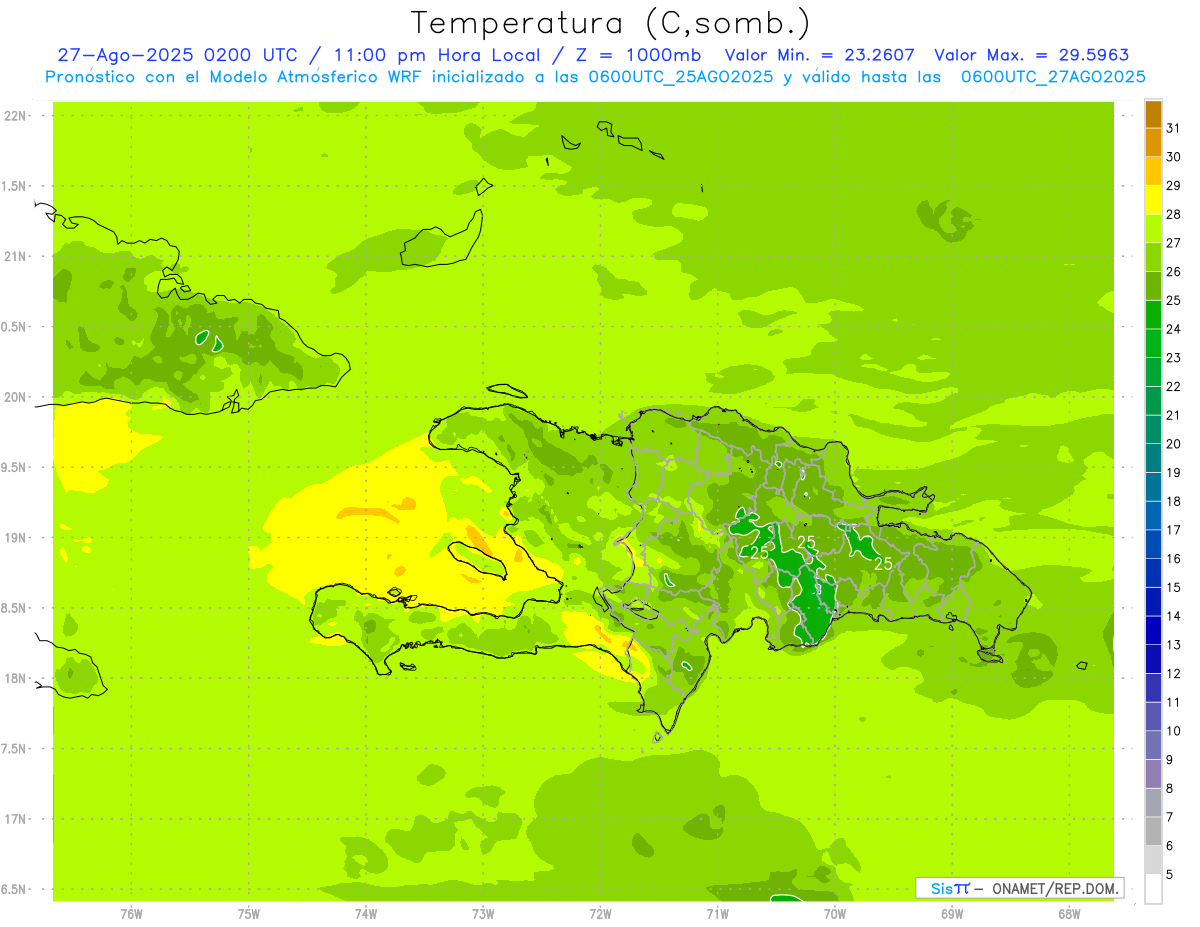Click legend value '31' on the color scale
This screenshot has height=927, width=1200.
[x=1173, y=128]
